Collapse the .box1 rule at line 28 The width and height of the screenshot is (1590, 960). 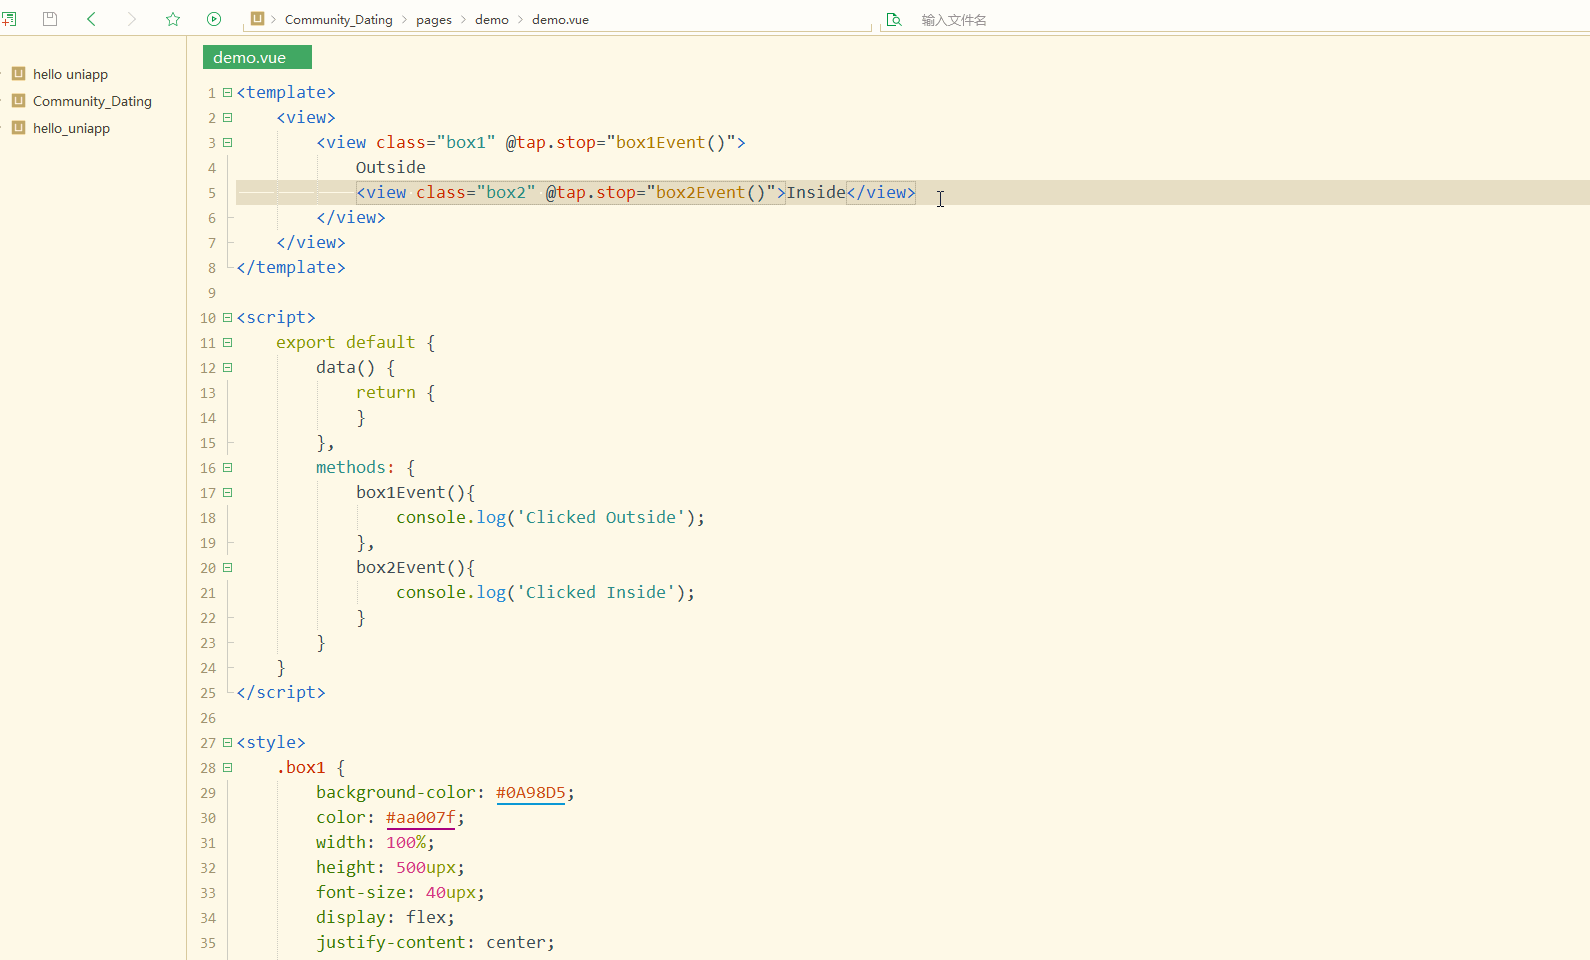pos(227,767)
